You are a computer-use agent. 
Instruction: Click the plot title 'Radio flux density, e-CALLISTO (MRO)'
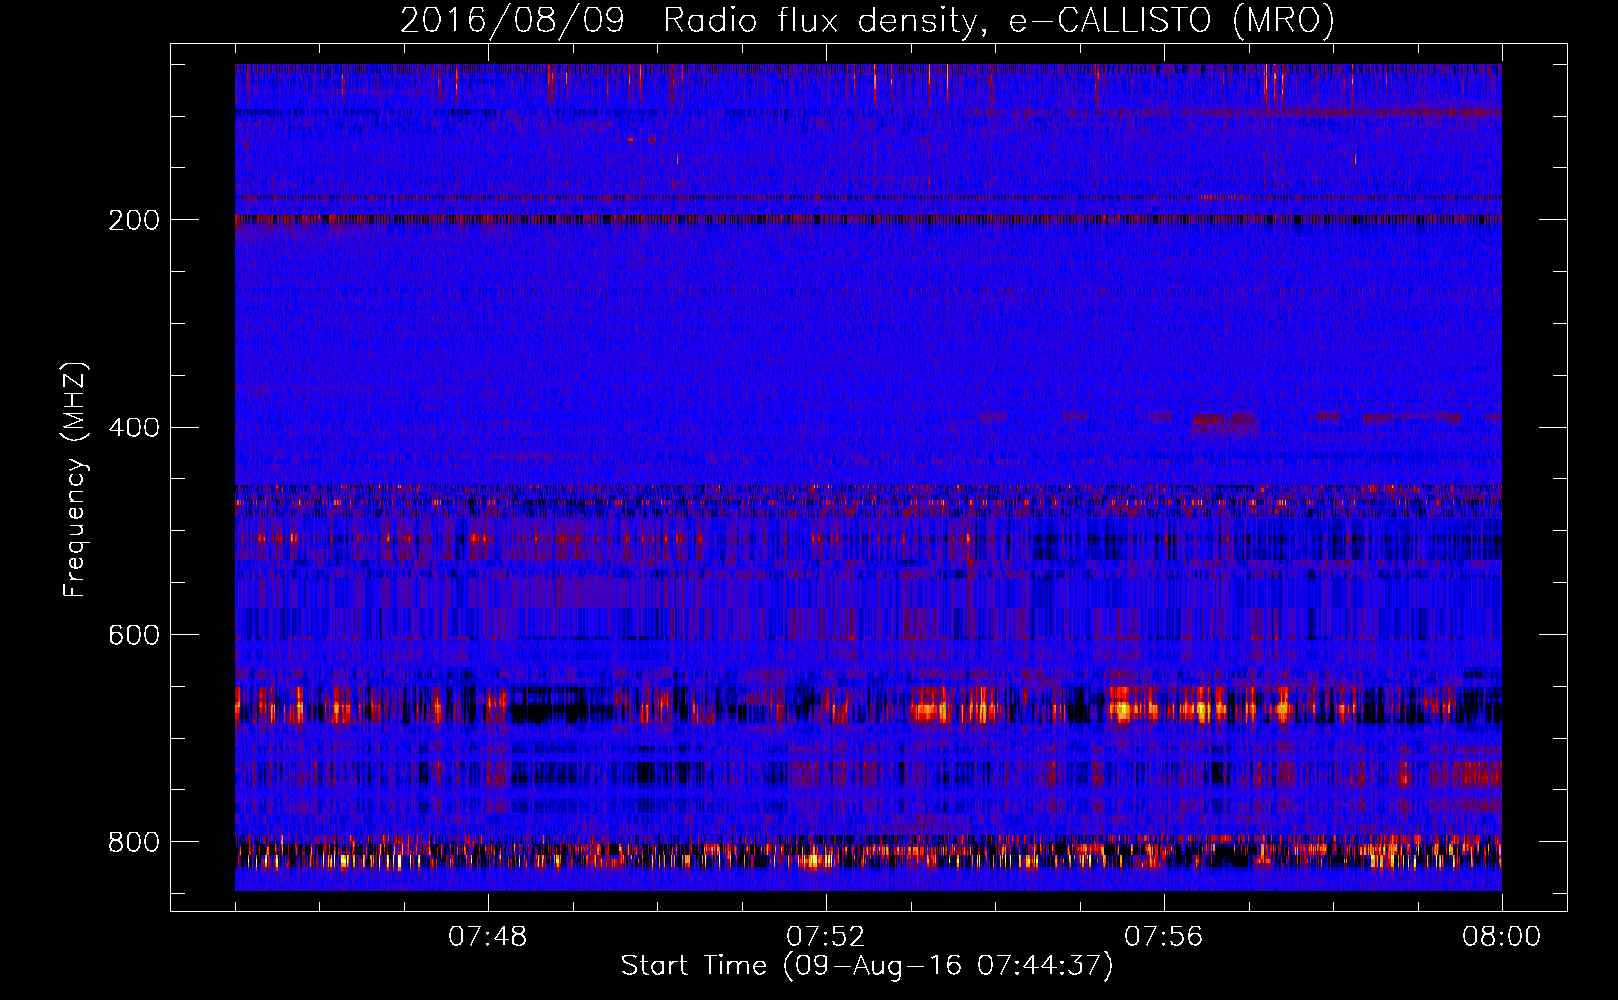pyautogui.click(x=998, y=21)
